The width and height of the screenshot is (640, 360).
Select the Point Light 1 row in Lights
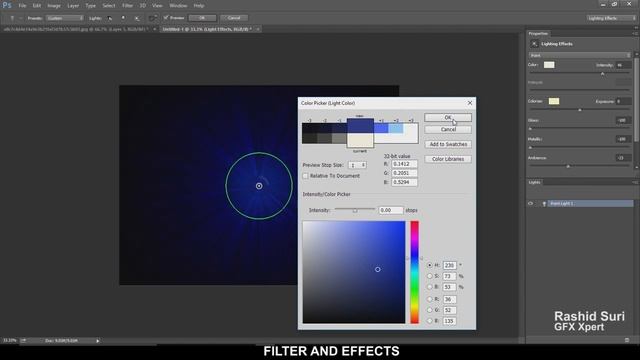[580, 203]
